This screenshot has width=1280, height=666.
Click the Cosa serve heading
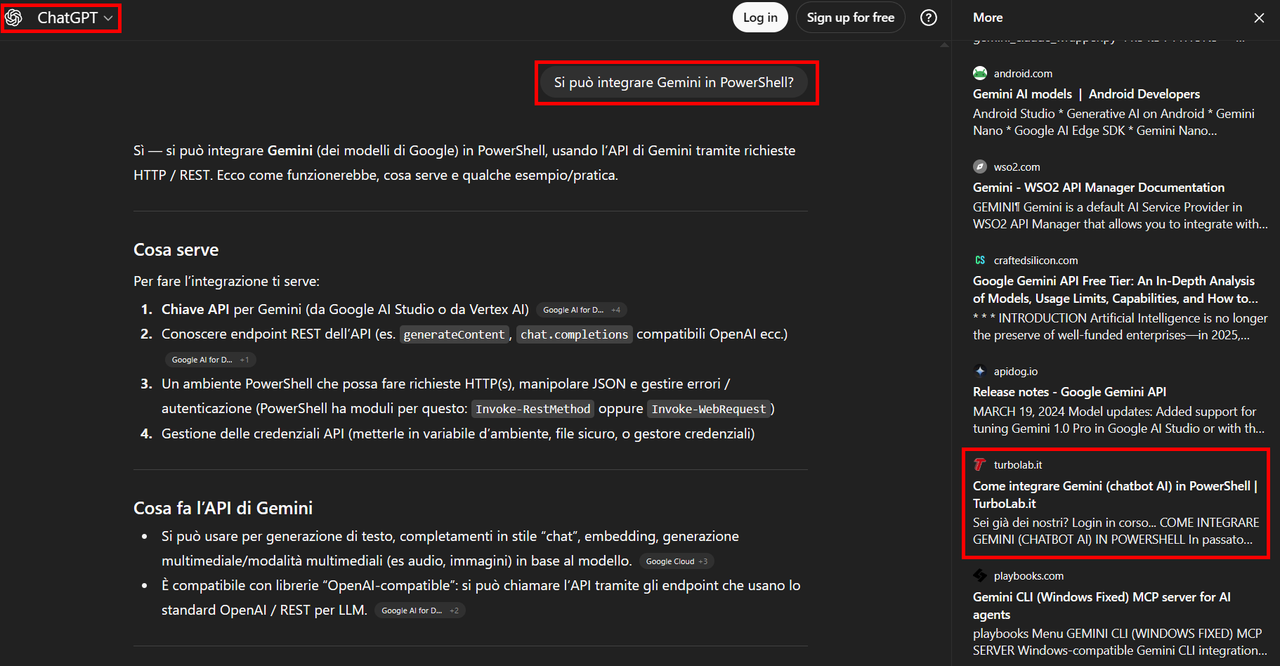coord(176,250)
